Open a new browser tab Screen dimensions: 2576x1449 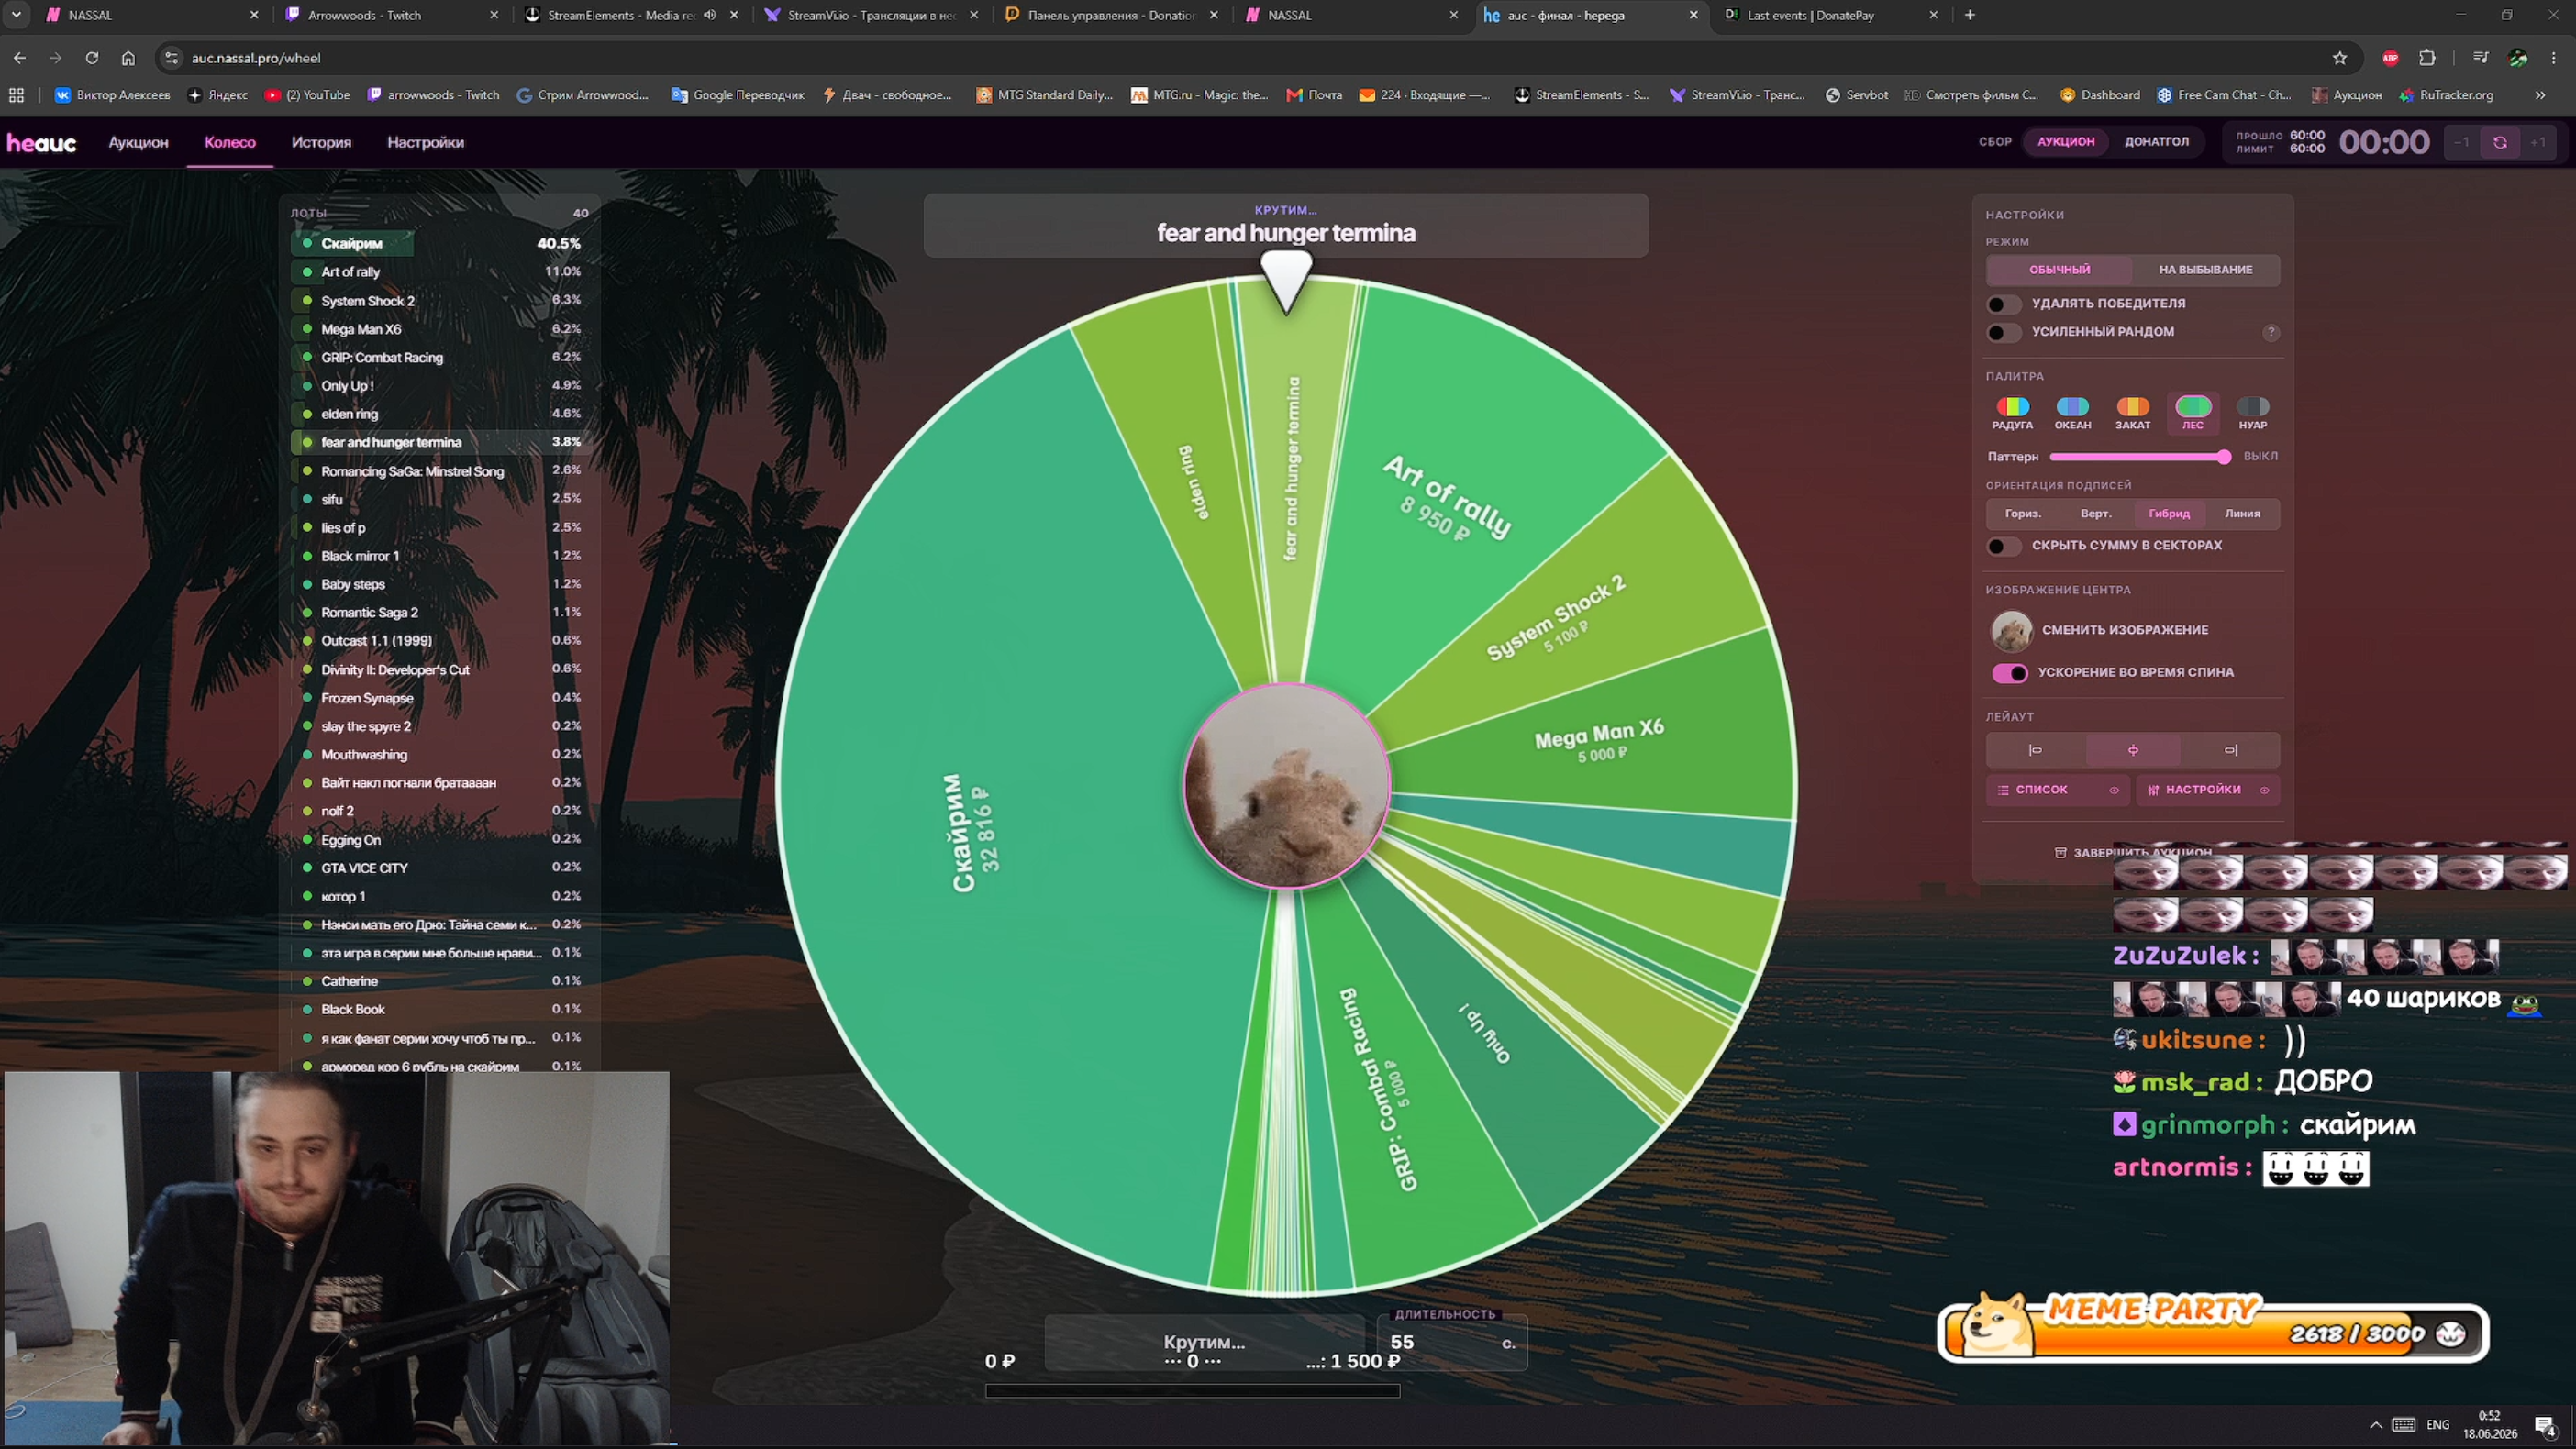pos(1970,15)
